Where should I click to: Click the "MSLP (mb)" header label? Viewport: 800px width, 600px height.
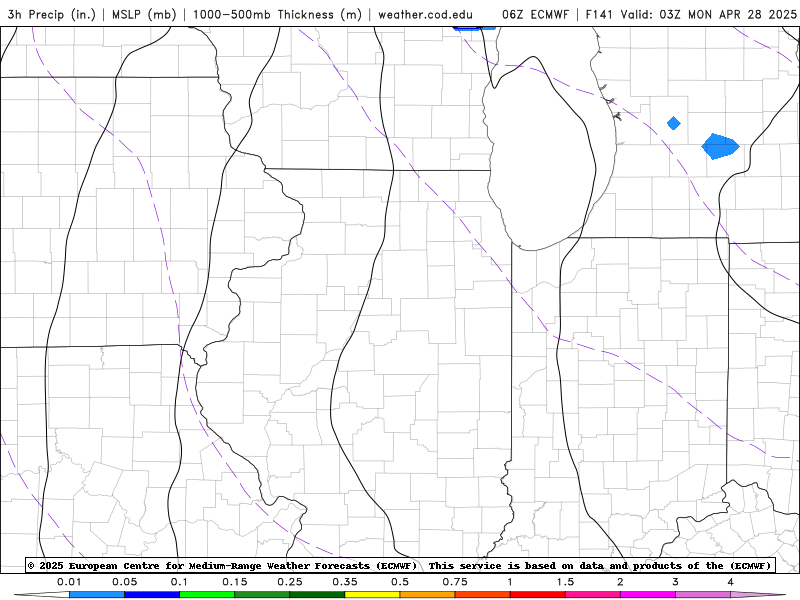point(144,14)
